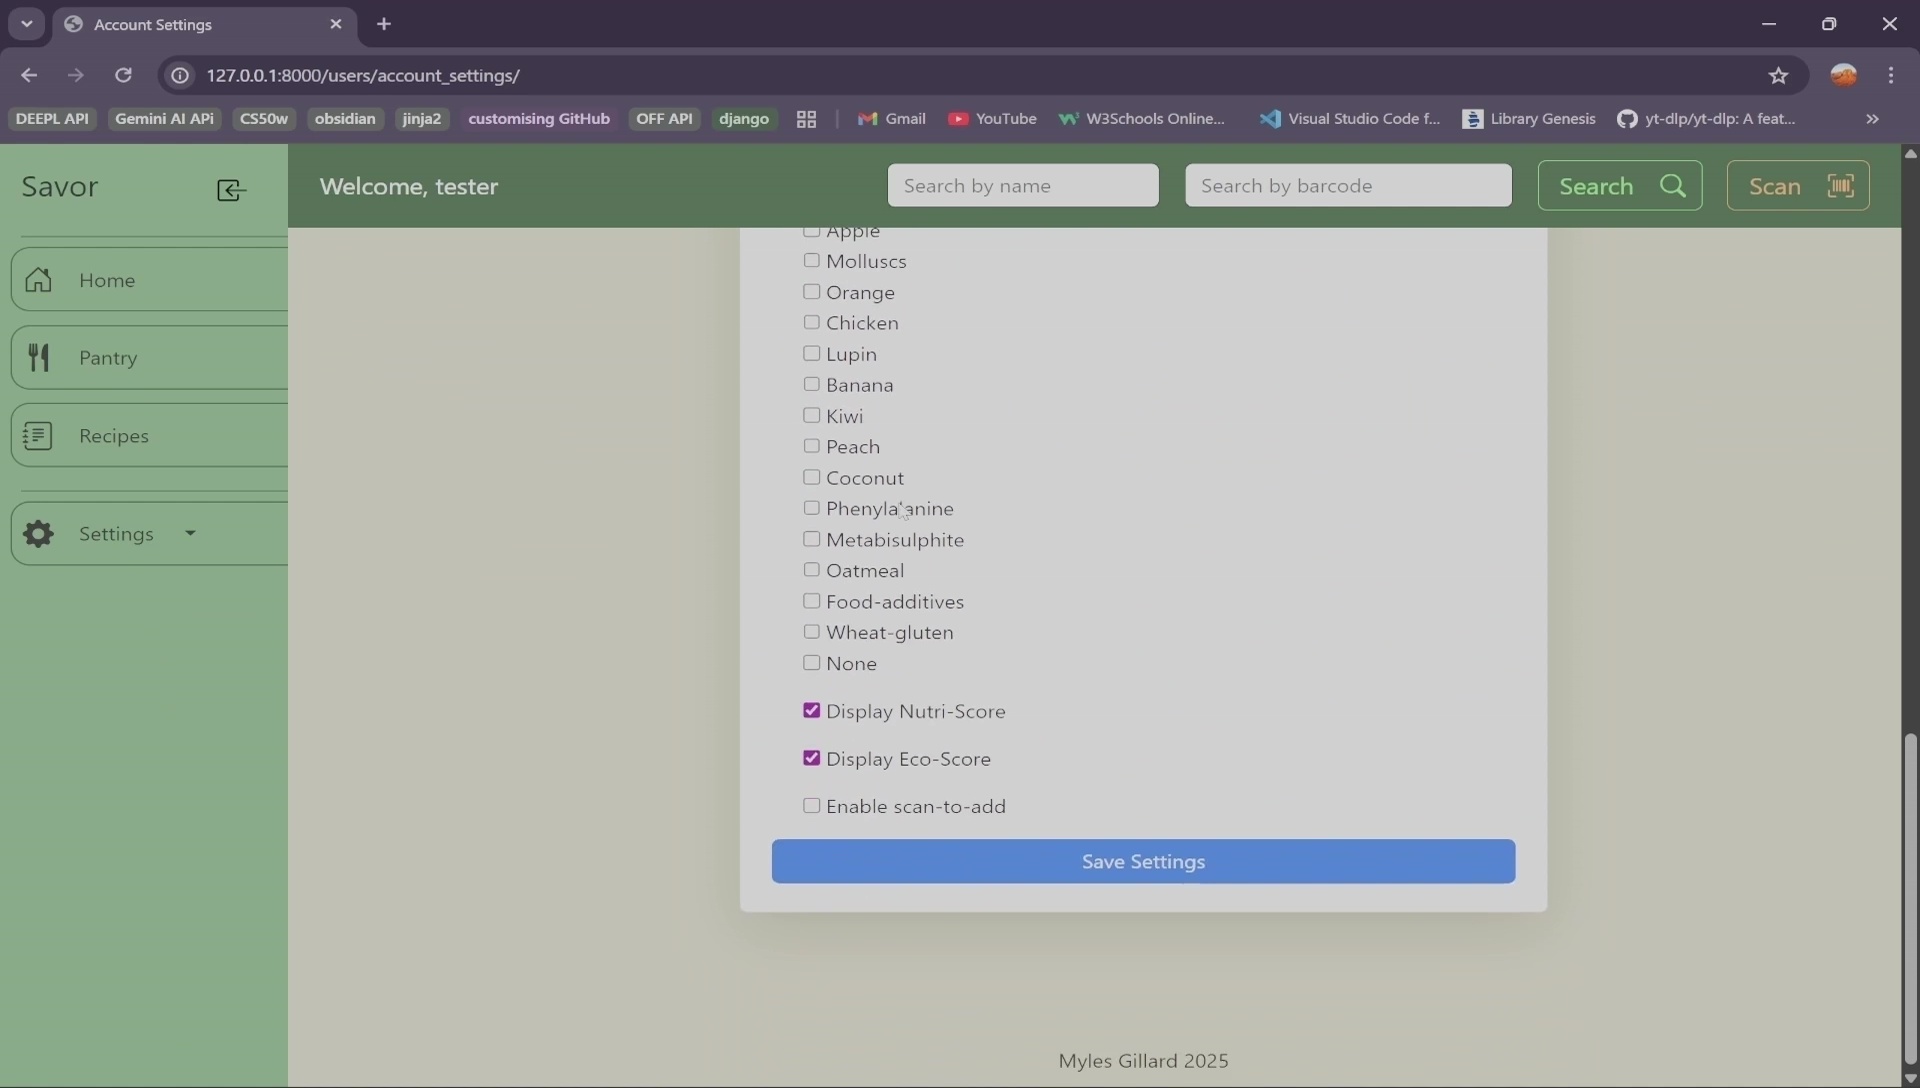This screenshot has width=1920, height=1088.
Task: Click the Scan barcode icon
Action: [x=1841, y=185]
